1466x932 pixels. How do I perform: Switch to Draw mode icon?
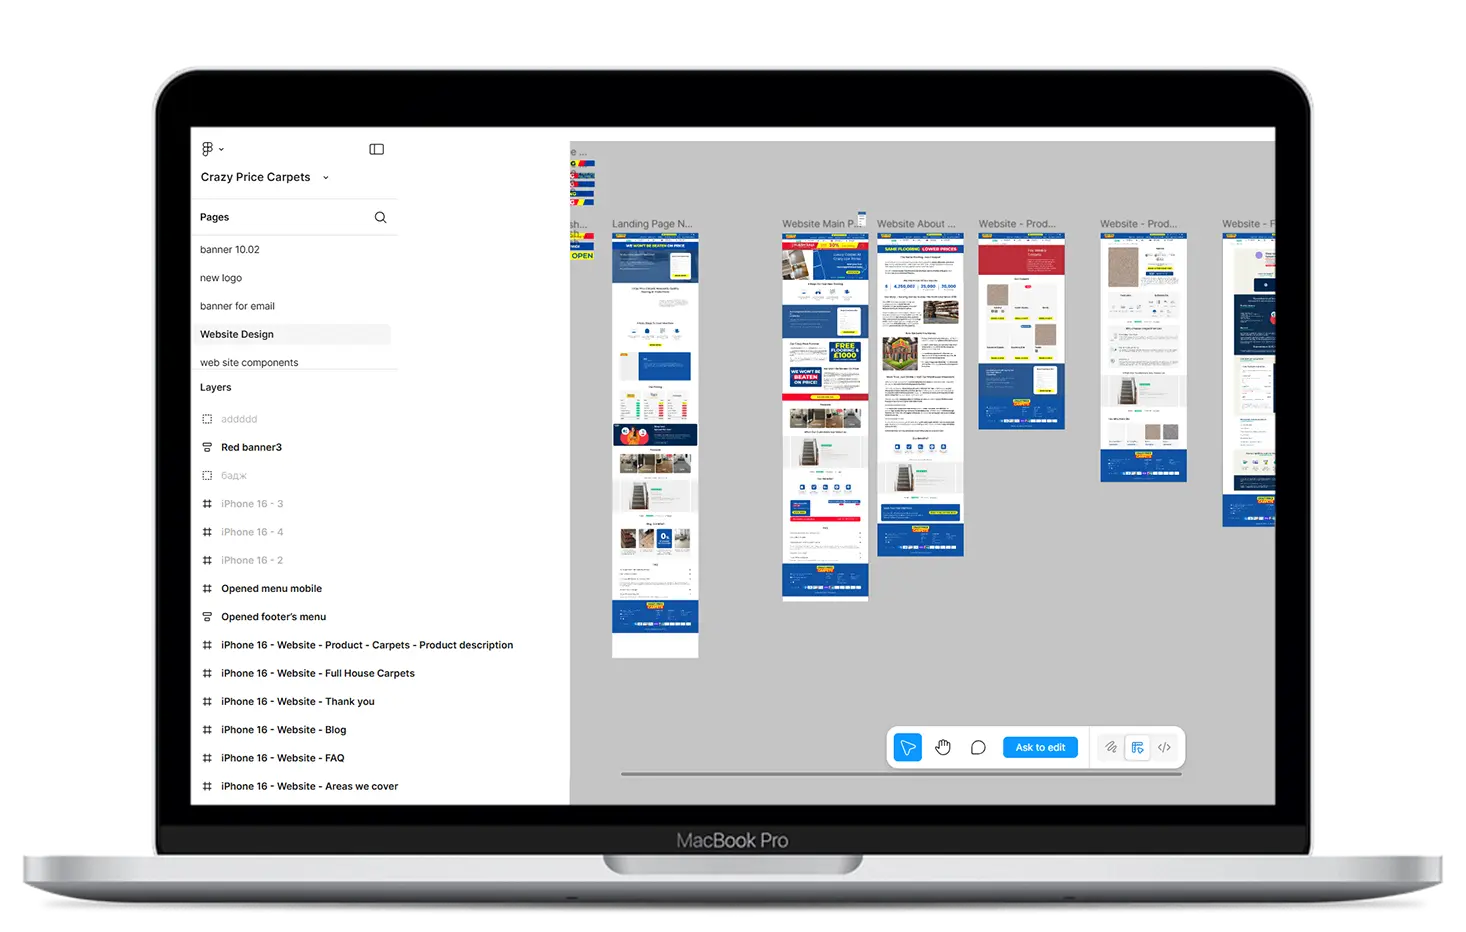(x=1111, y=747)
